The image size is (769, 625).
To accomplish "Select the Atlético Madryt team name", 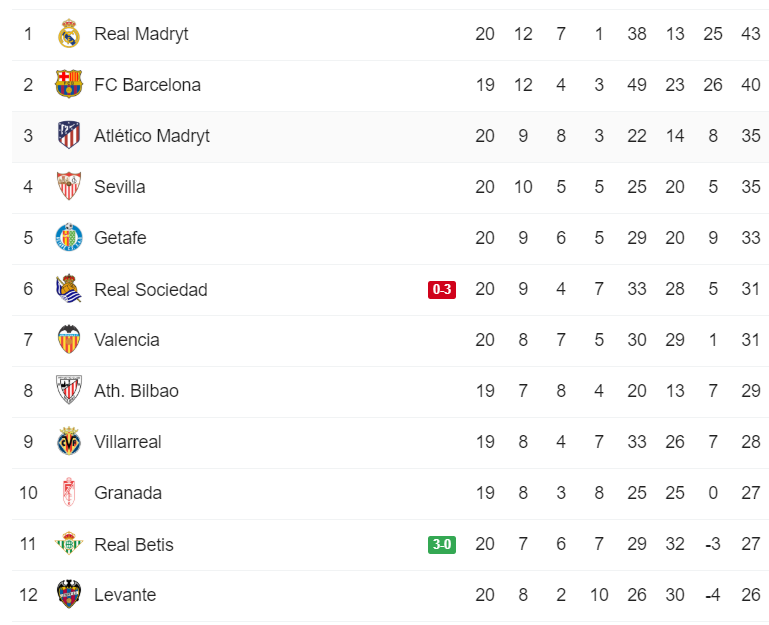I will pyautogui.click(x=152, y=136).
